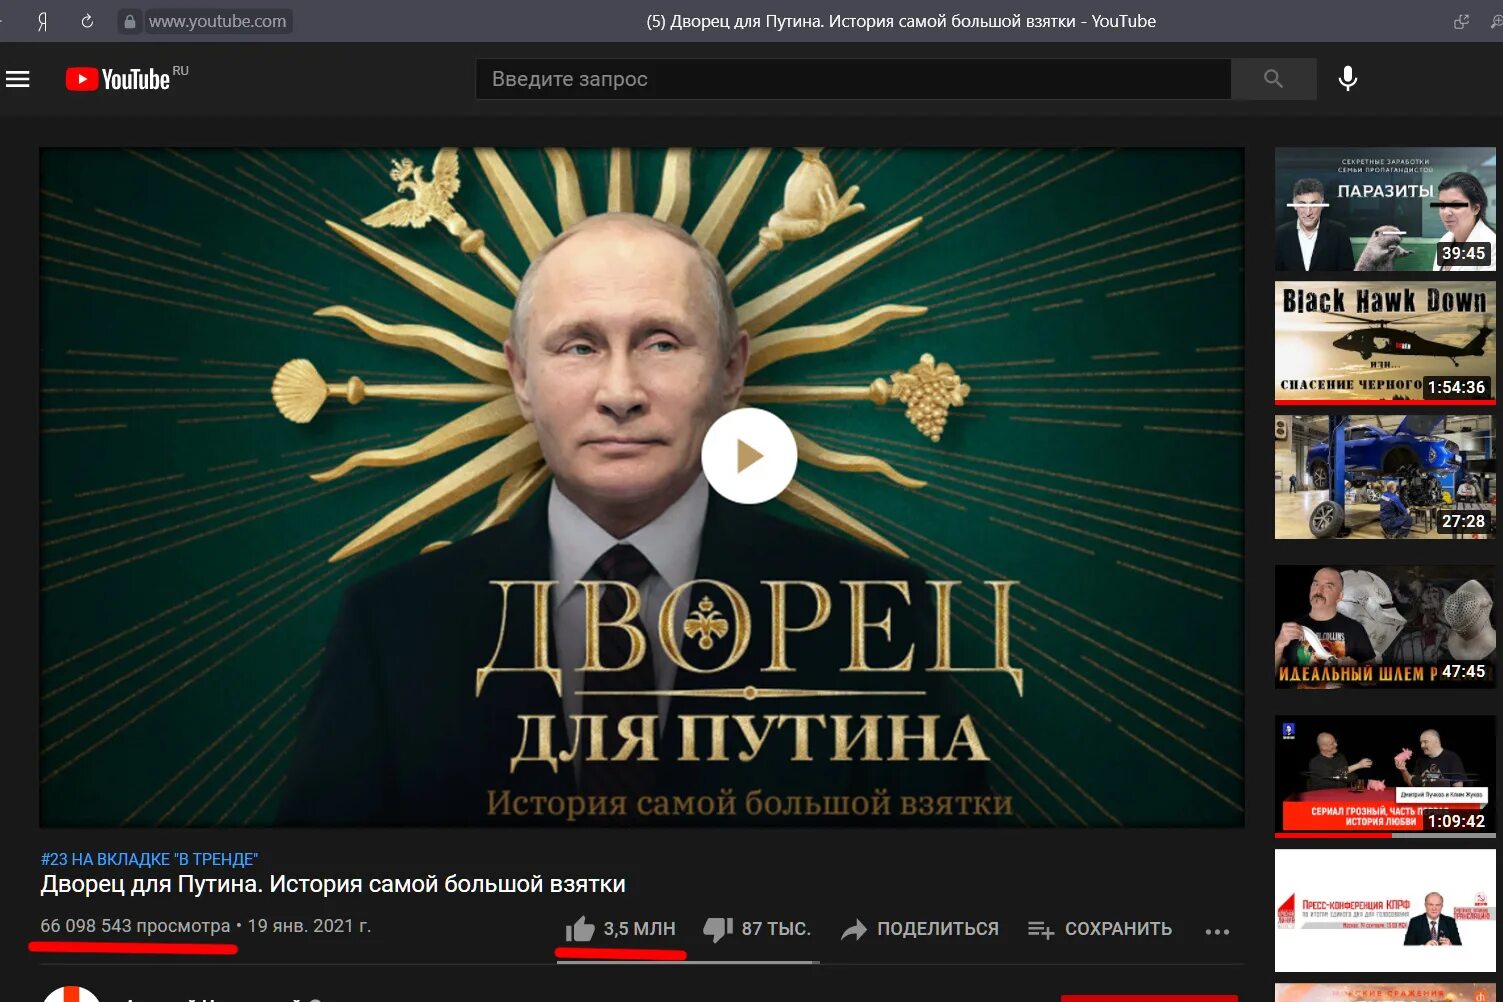
Task: Play the video with center play button
Action: pos(749,456)
